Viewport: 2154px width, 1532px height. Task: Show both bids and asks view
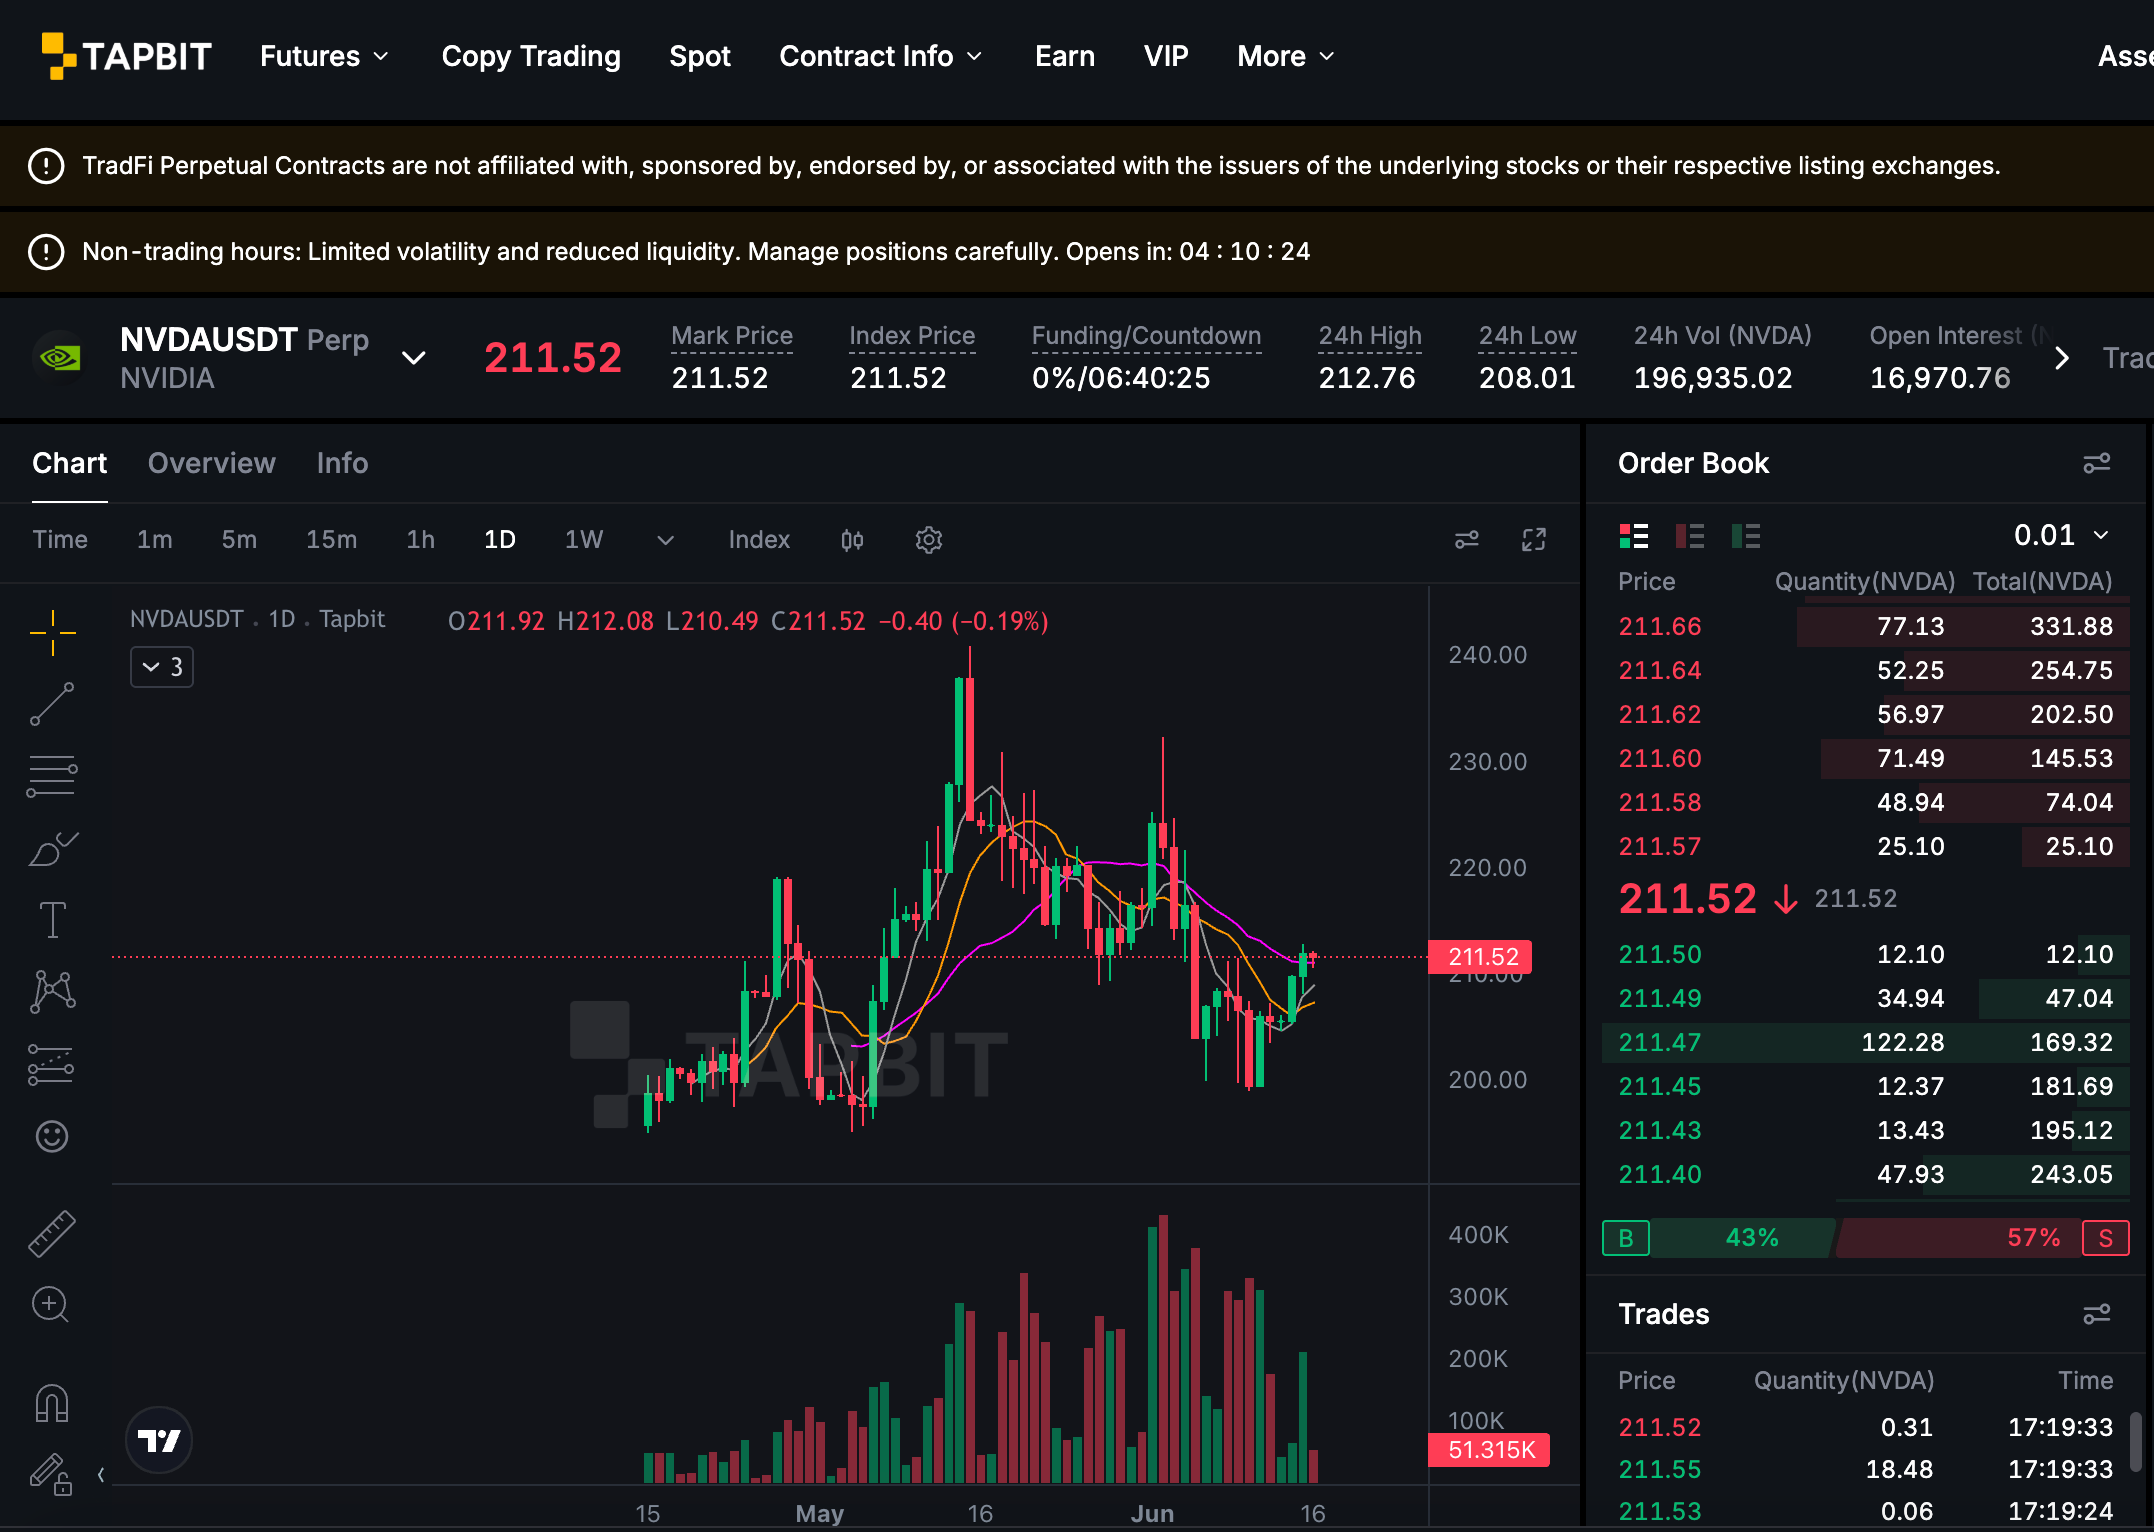point(1634,536)
